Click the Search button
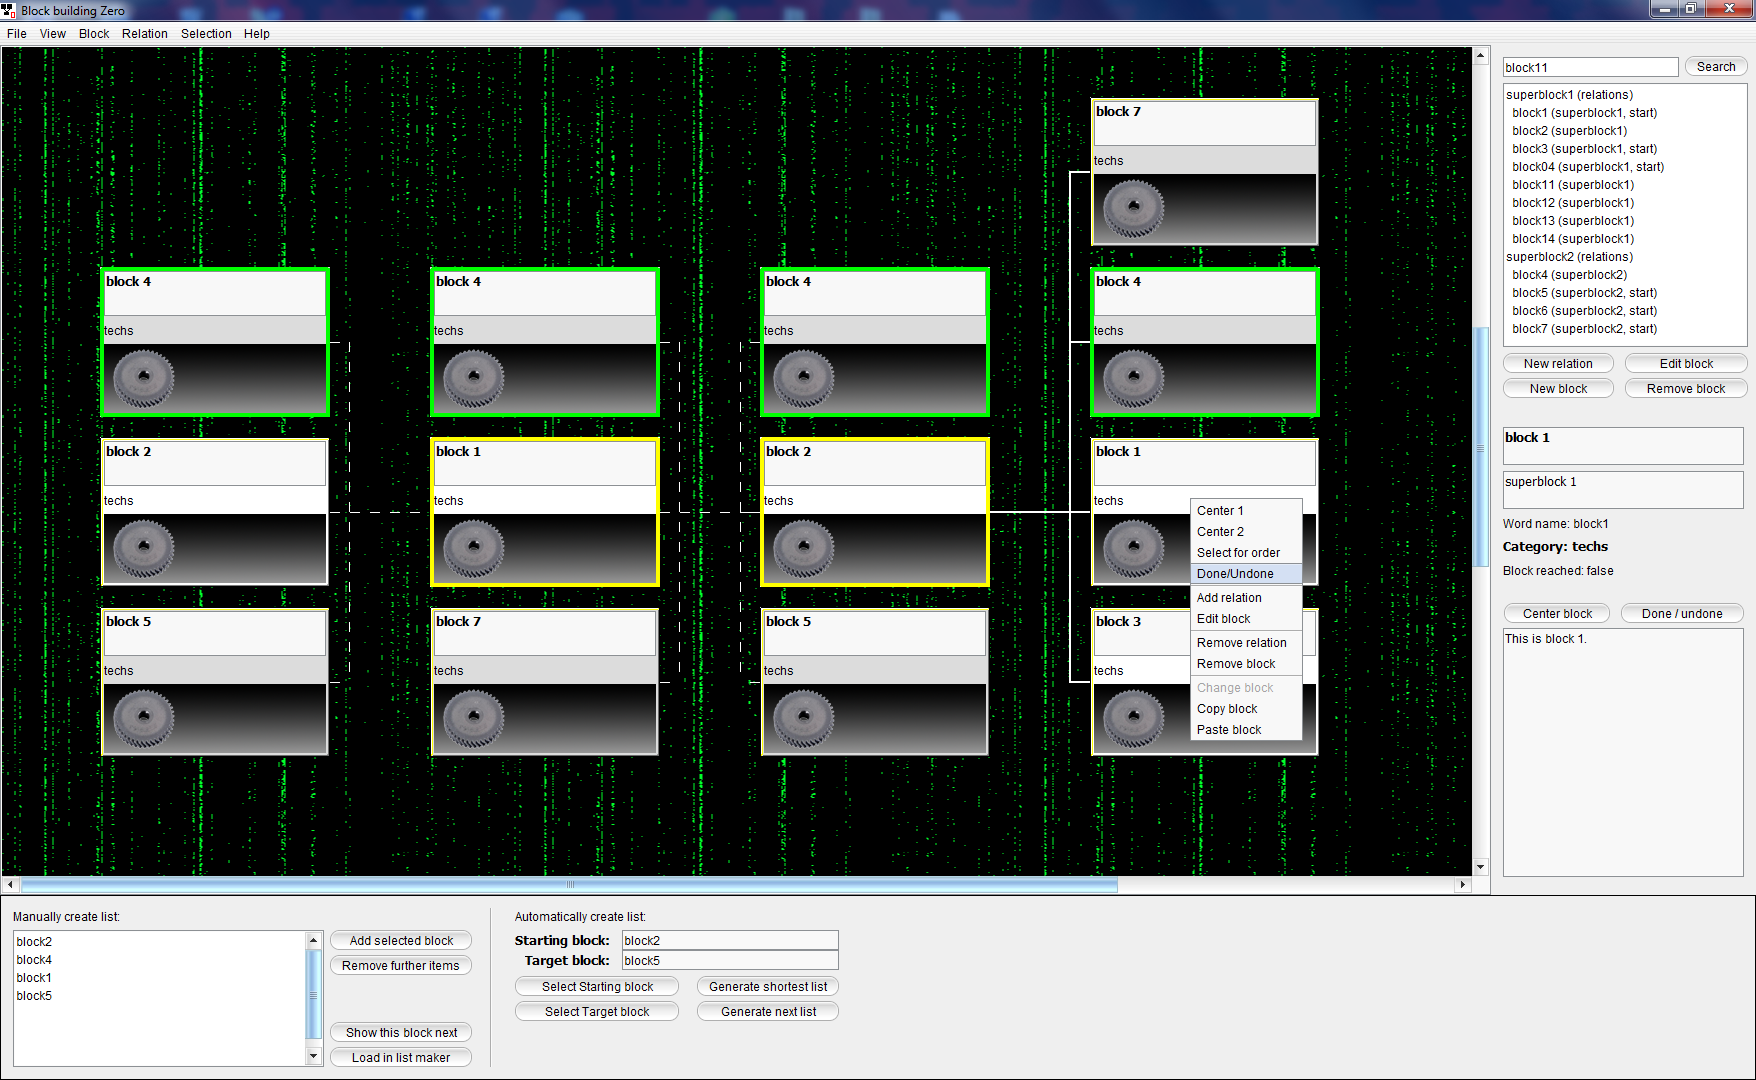The width and height of the screenshot is (1756, 1080). click(x=1716, y=67)
